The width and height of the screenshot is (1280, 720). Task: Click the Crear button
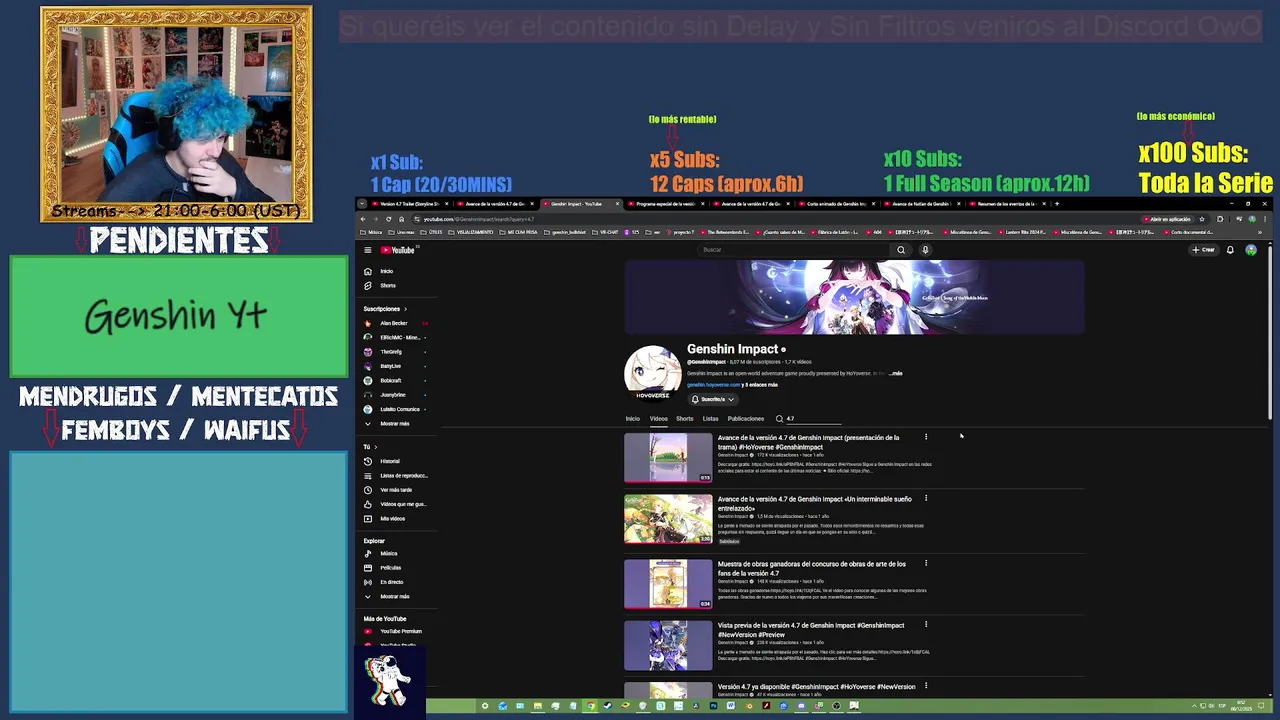(1203, 250)
